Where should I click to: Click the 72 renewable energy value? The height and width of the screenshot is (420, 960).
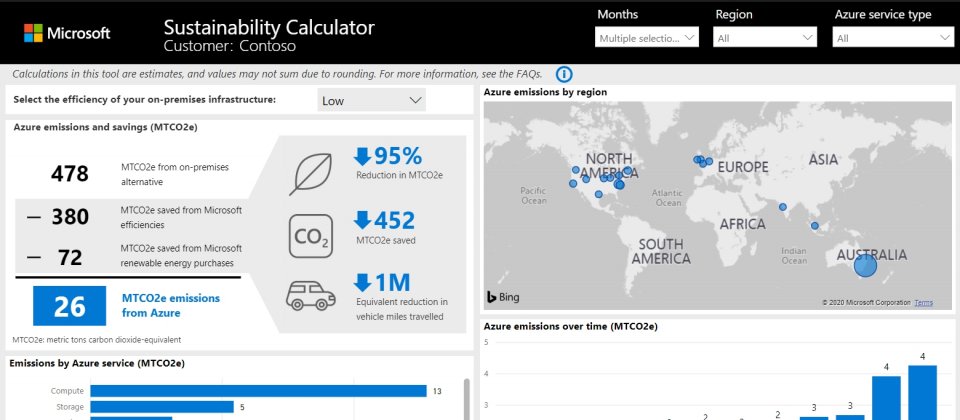pyautogui.click(x=70, y=258)
